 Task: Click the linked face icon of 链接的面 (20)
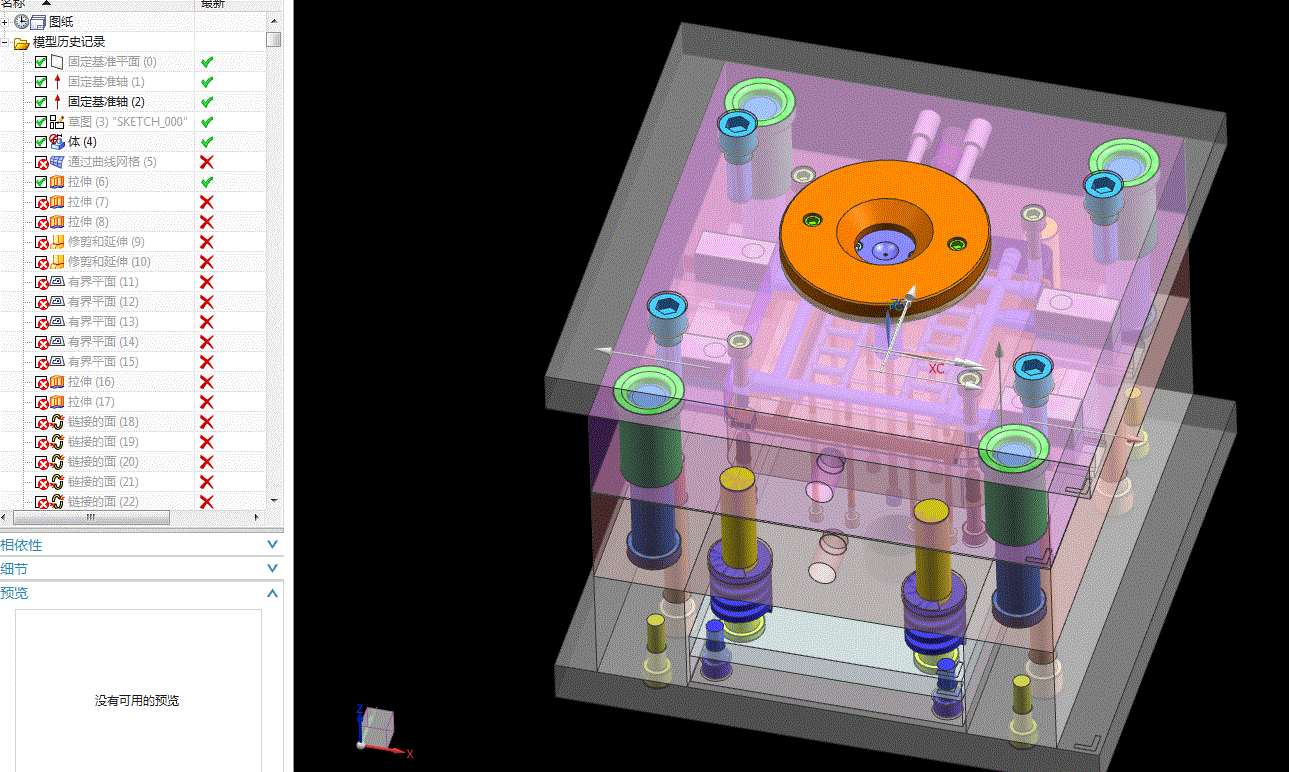(57, 462)
